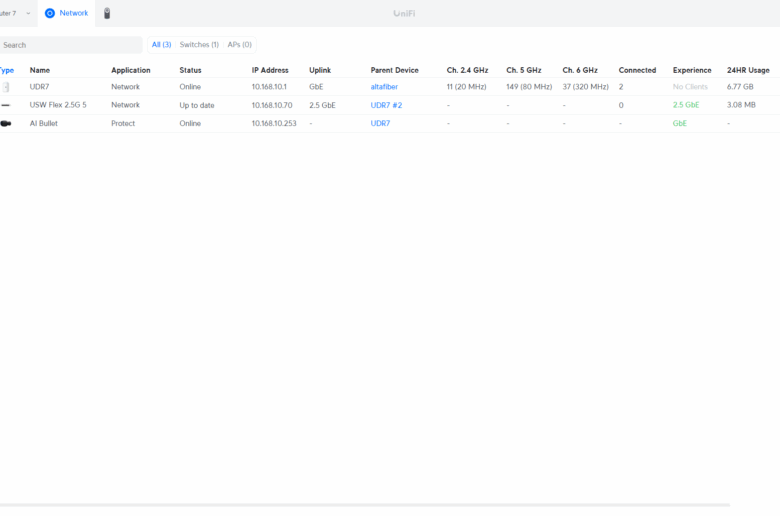This screenshot has height=516, width=780.
Task: Click the AI Bullet camera icon
Action: (x=6, y=123)
